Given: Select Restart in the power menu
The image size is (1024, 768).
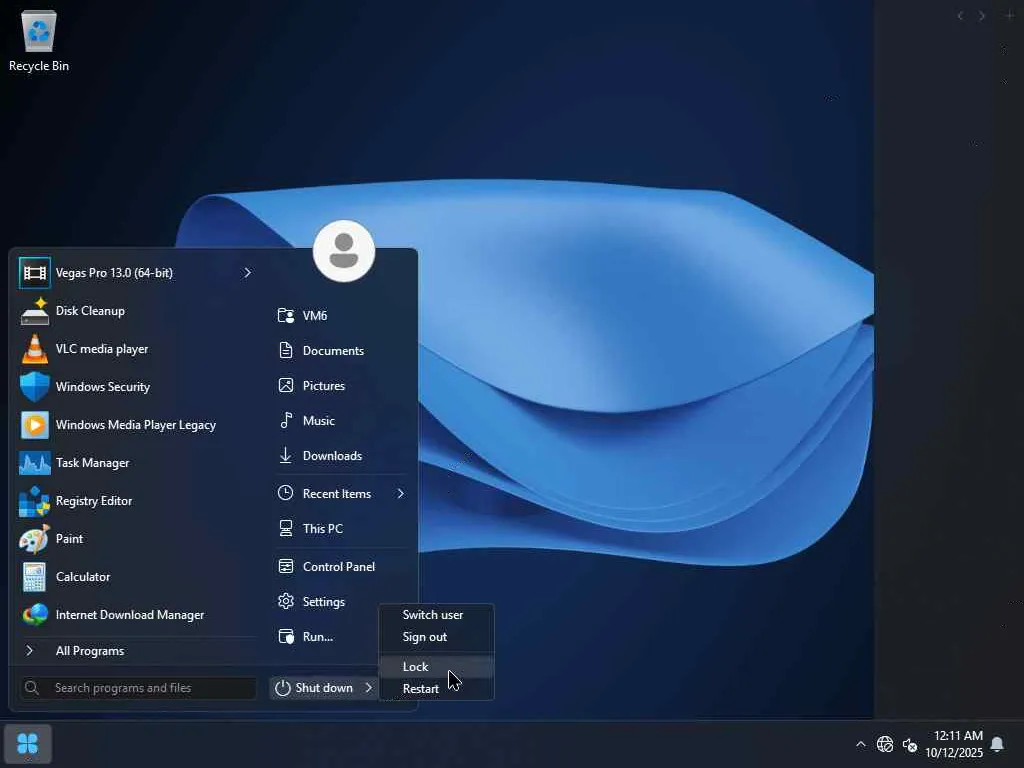Looking at the screenshot, I should [421, 689].
